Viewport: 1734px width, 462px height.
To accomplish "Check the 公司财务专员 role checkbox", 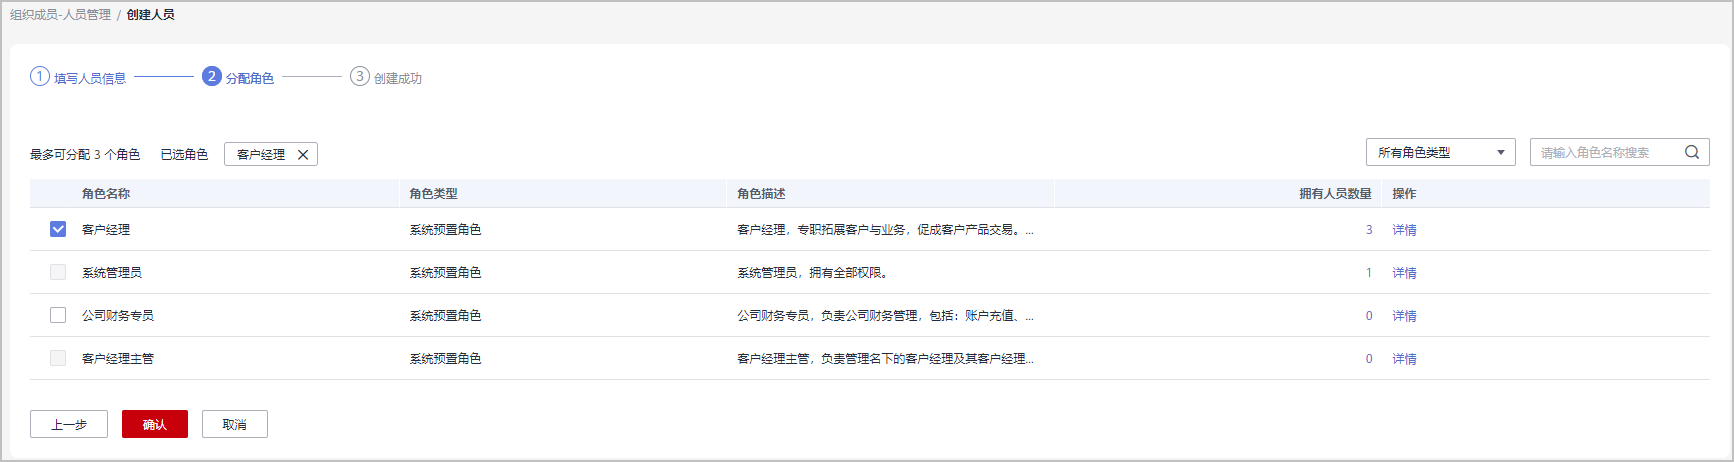I will [x=58, y=315].
